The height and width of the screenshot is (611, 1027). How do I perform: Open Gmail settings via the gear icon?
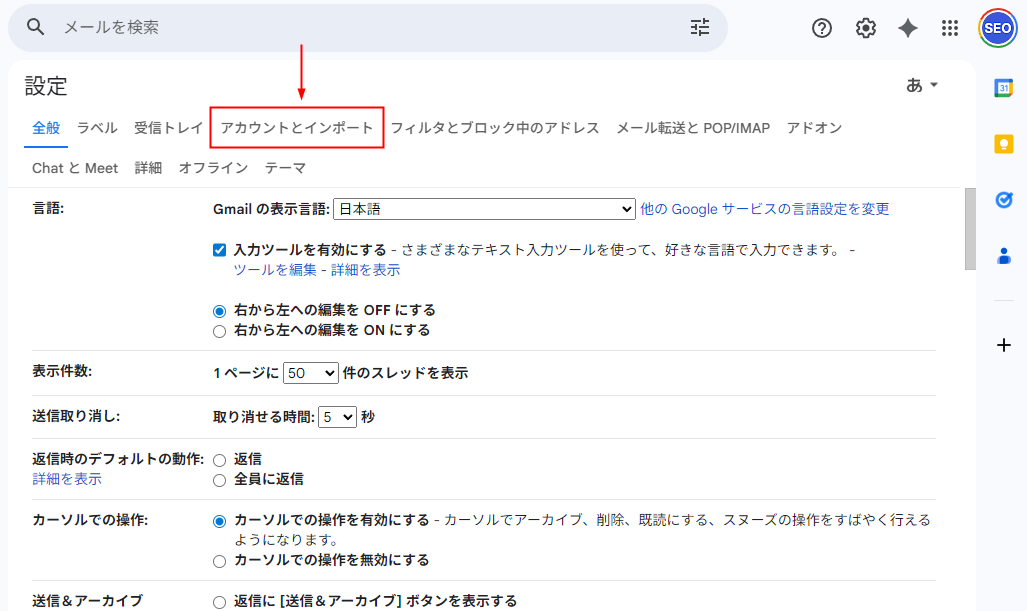(864, 28)
